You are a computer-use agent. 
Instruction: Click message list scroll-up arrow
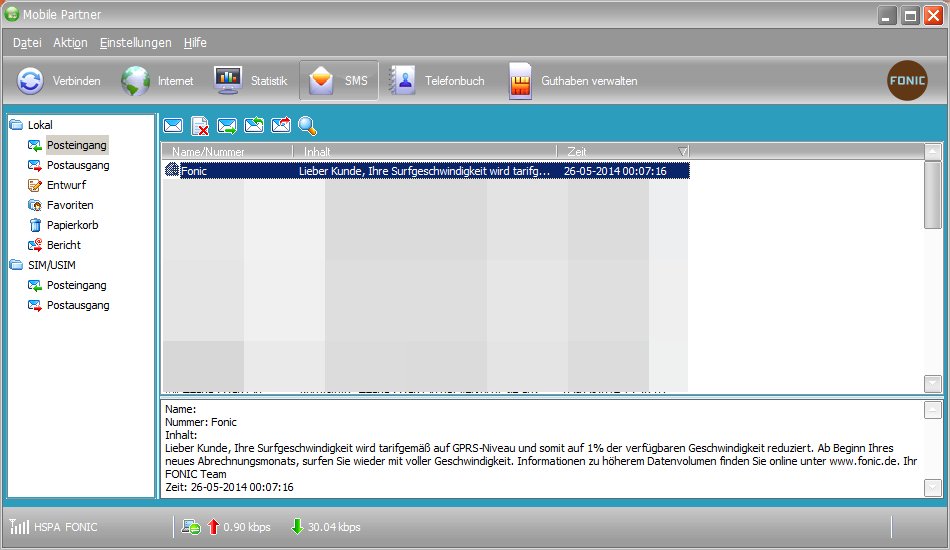tap(933, 151)
